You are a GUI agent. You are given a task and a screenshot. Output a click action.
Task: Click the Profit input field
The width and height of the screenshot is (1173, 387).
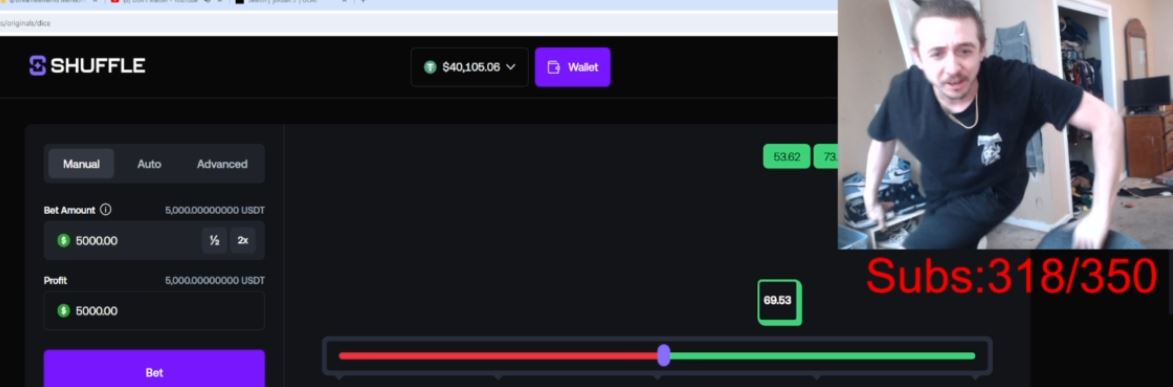point(154,311)
